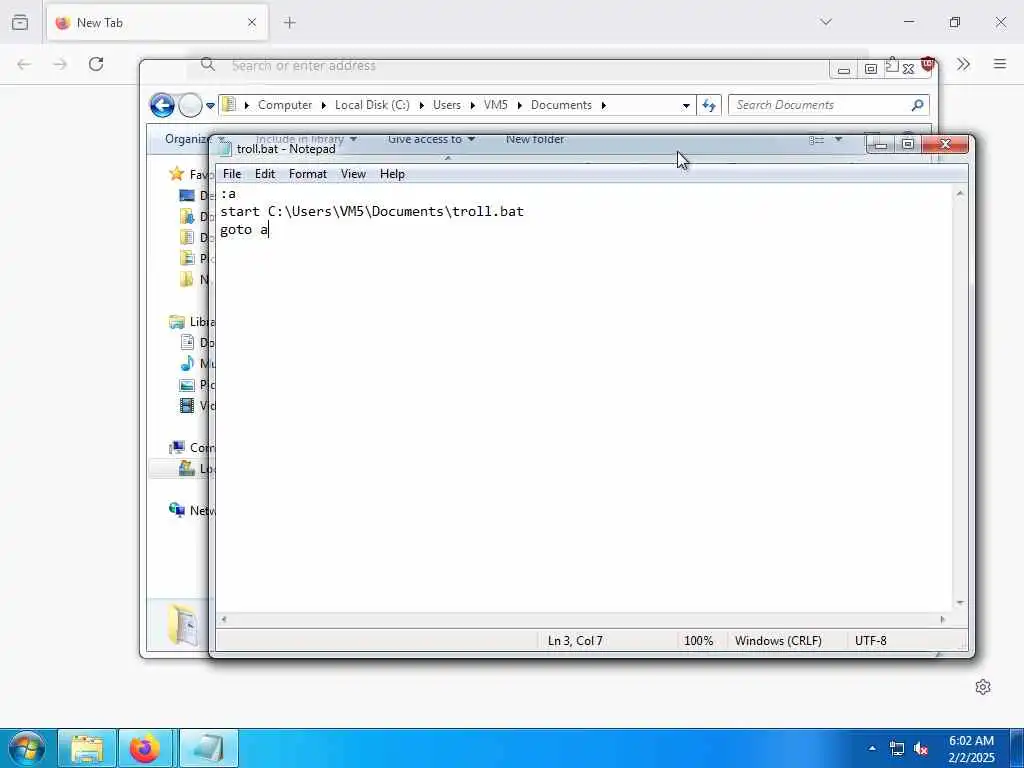The image size is (1024, 768).
Task: Click VM5 in Explorer address path
Action: pyautogui.click(x=496, y=105)
